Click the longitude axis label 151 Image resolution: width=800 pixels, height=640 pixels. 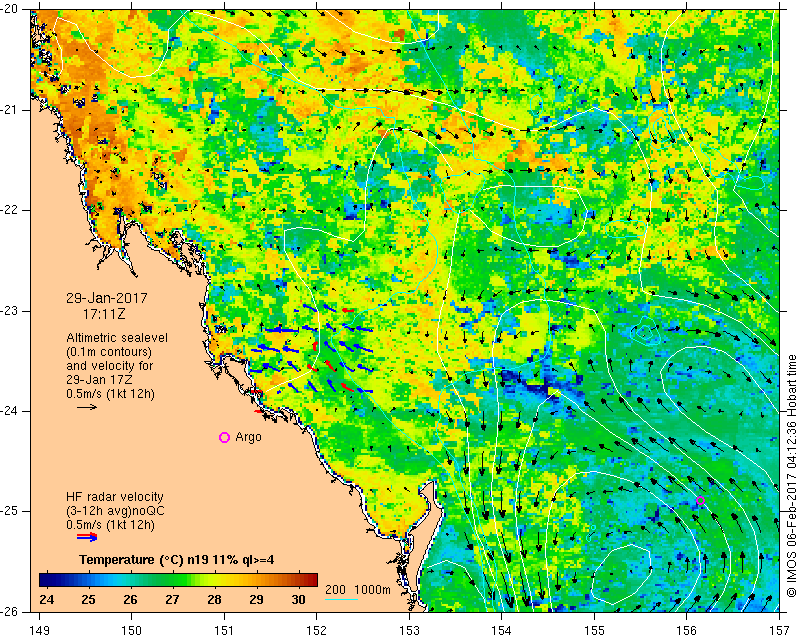tap(224, 631)
